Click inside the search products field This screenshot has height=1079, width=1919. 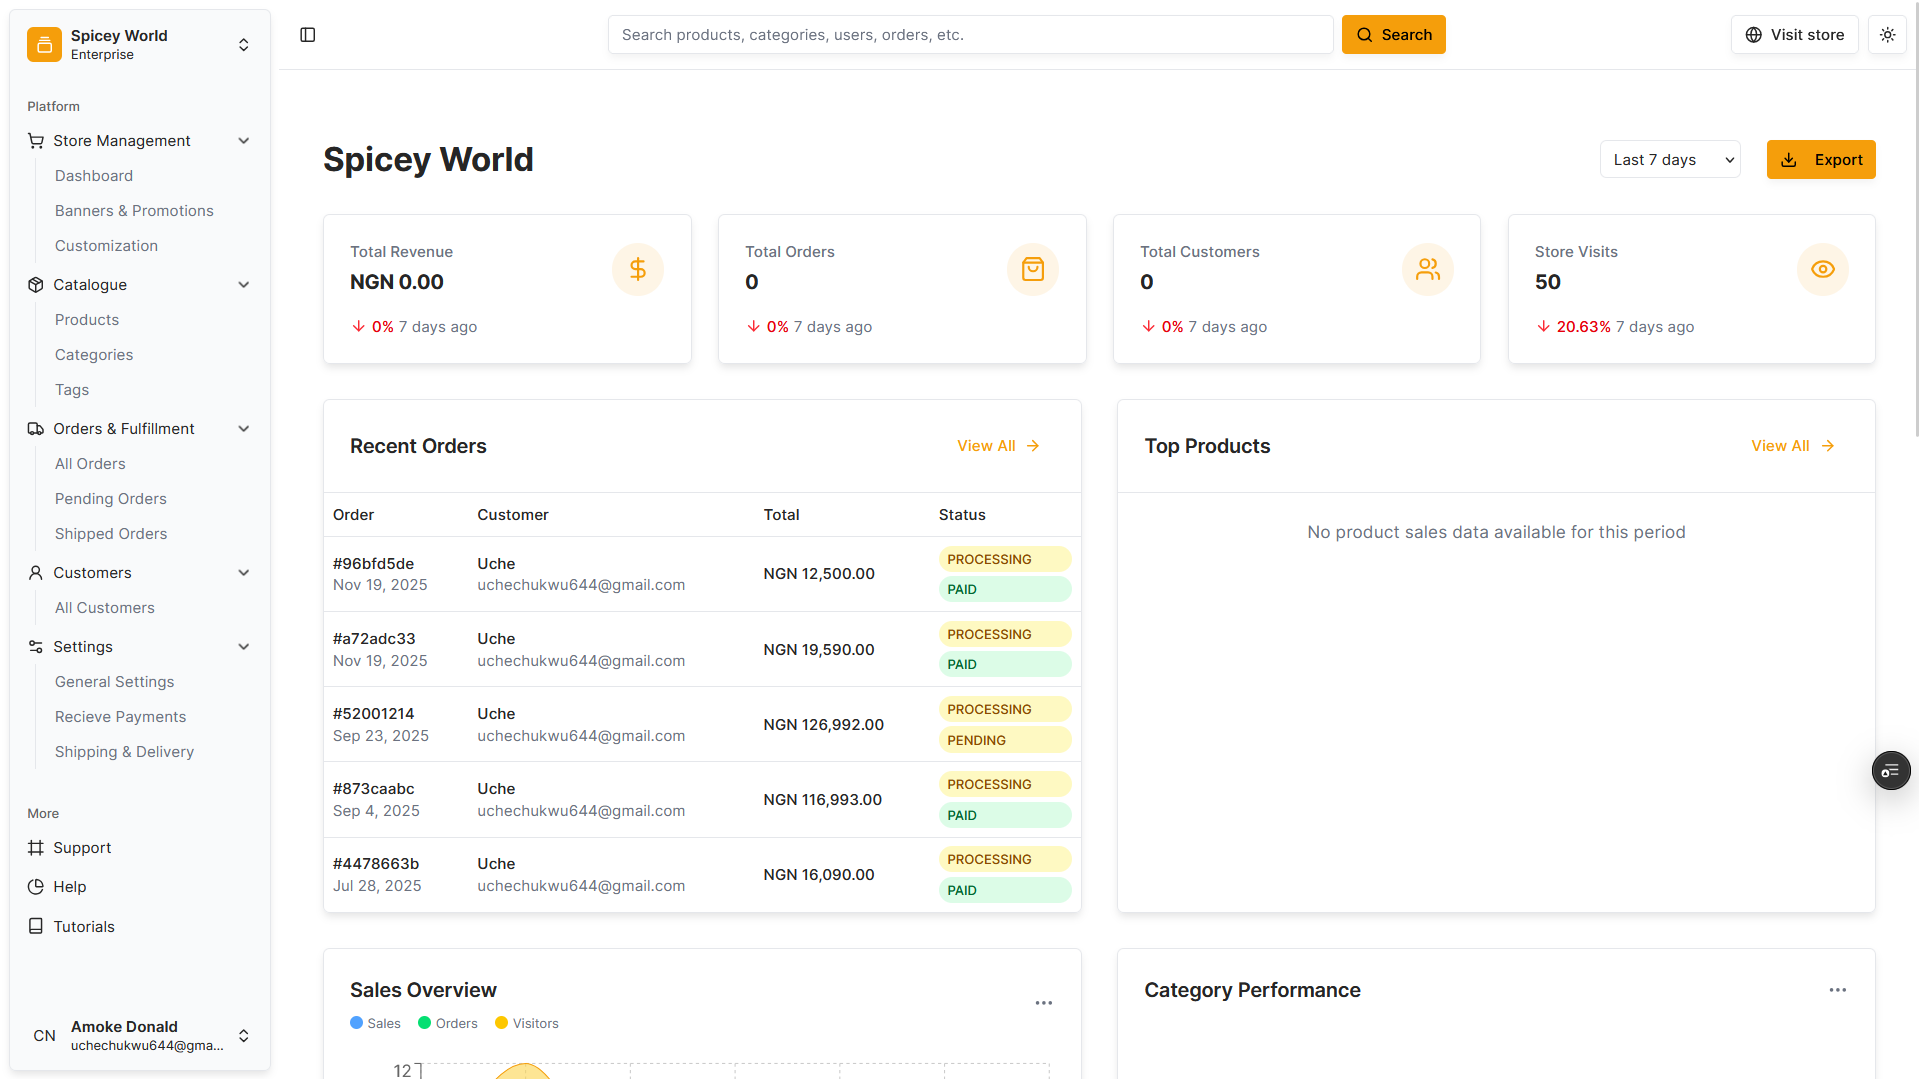(969, 34)
